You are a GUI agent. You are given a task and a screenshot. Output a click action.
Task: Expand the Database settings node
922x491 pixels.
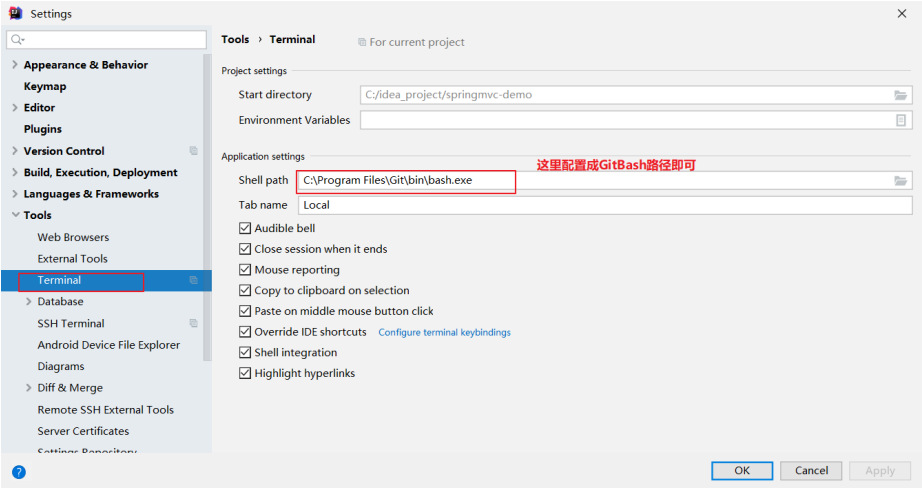pos(28,302)
